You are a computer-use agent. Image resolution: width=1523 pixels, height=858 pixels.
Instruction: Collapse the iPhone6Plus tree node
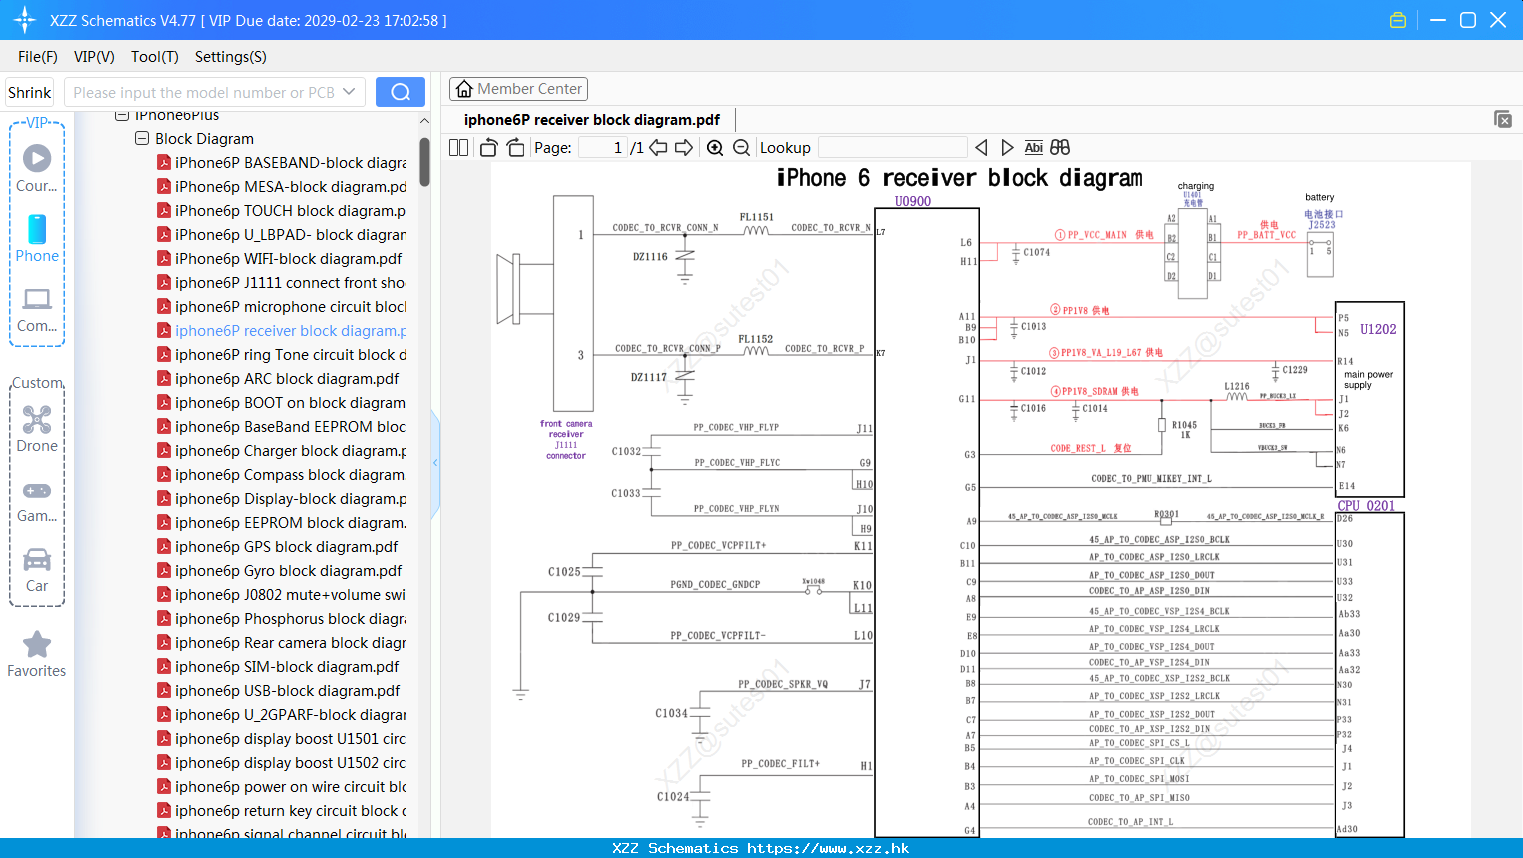click(x=122, y=115)
